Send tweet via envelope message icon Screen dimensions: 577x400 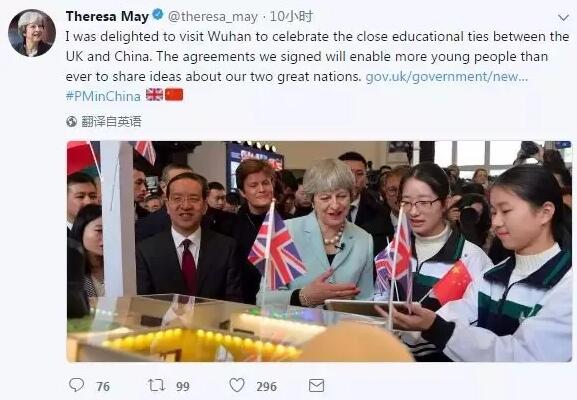[x=316, y=386]
